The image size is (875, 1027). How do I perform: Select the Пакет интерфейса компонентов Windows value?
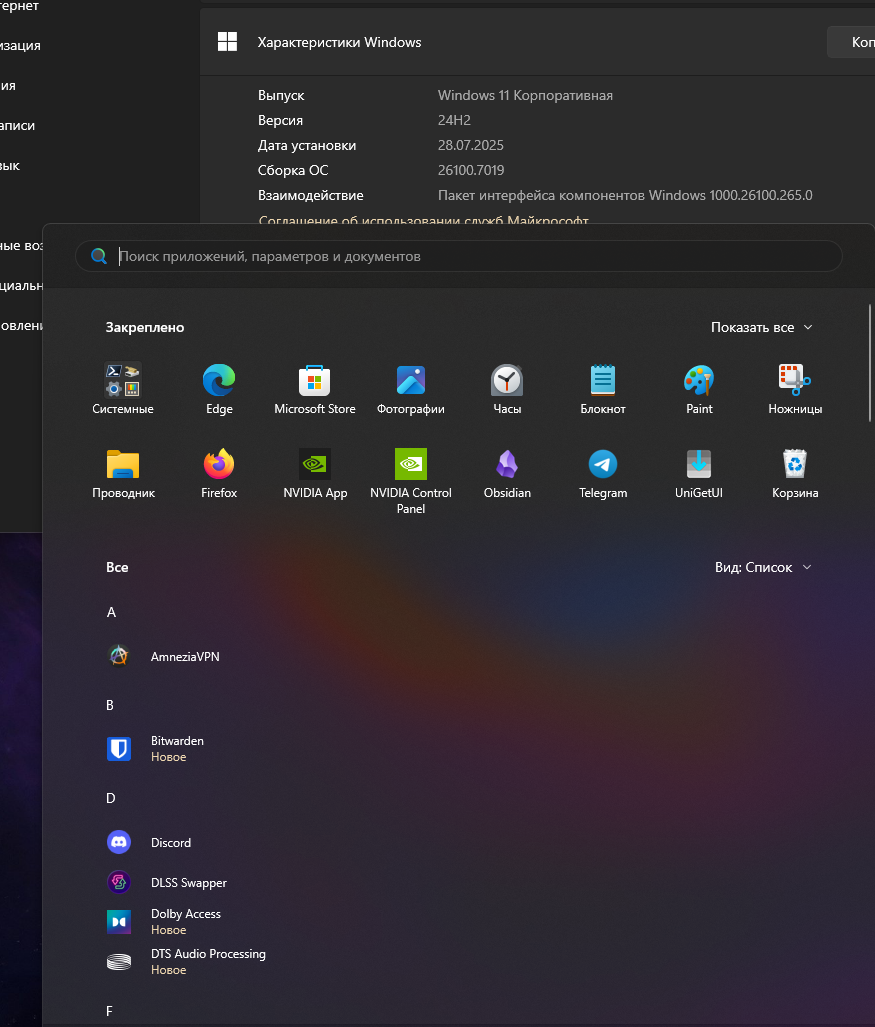click(x=625, y=195)
